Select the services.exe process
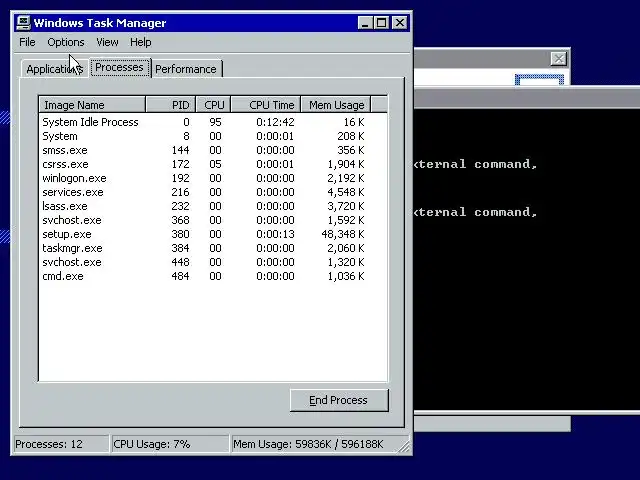640x480 pixels. tap(203, 192)
